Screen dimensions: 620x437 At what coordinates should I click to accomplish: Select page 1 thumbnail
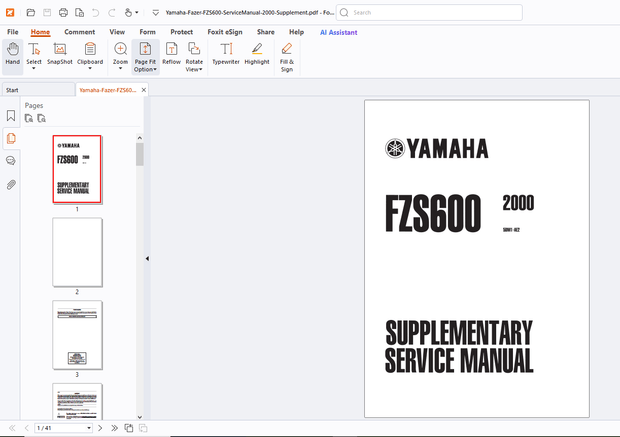(77, 169)
